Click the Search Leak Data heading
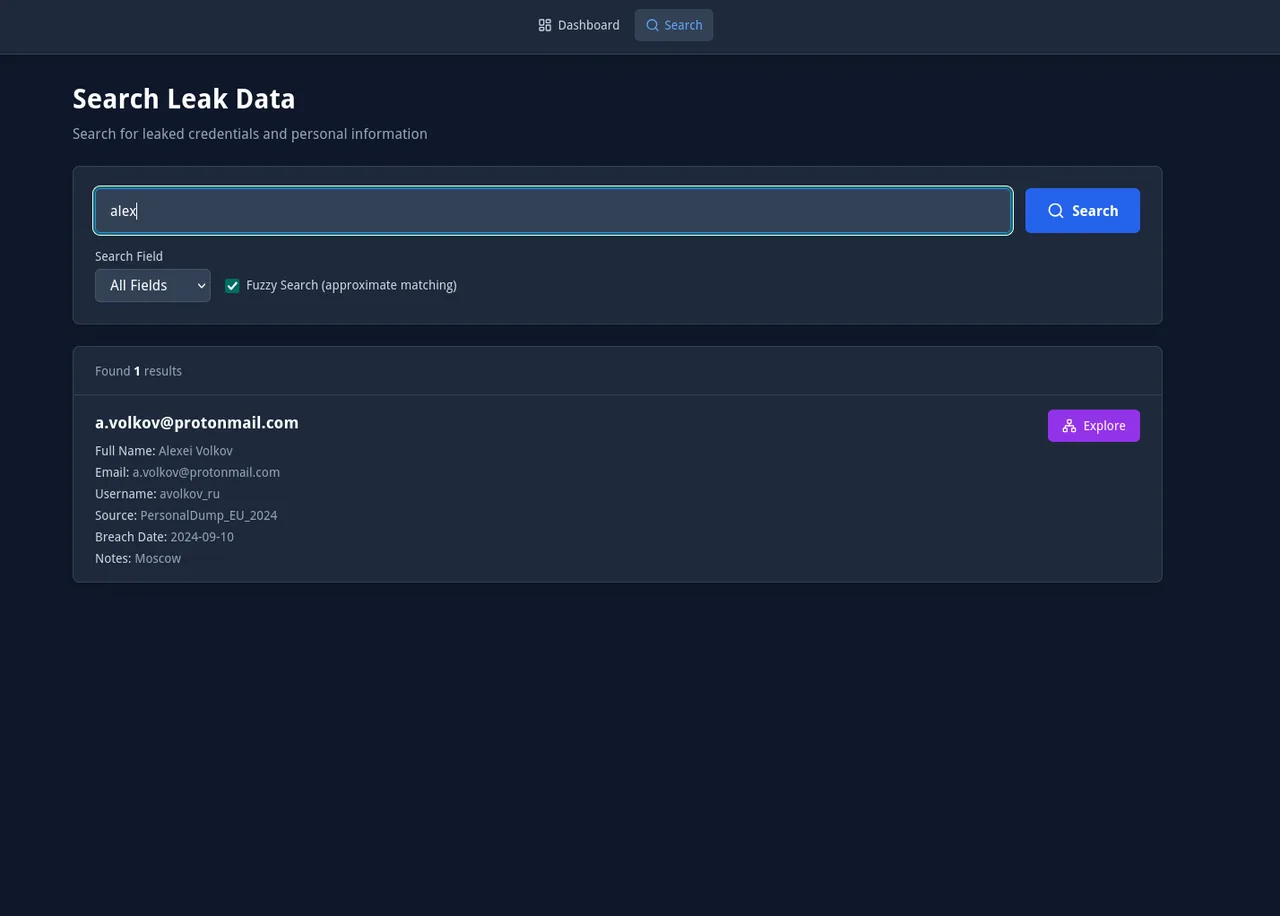Screen dimensions: 1280x916 184,99
